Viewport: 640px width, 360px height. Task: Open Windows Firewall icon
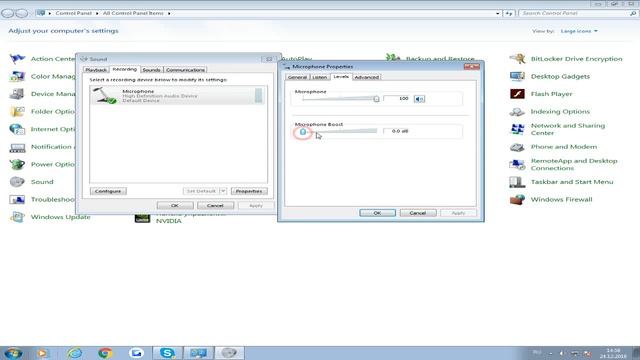[517, 199]
